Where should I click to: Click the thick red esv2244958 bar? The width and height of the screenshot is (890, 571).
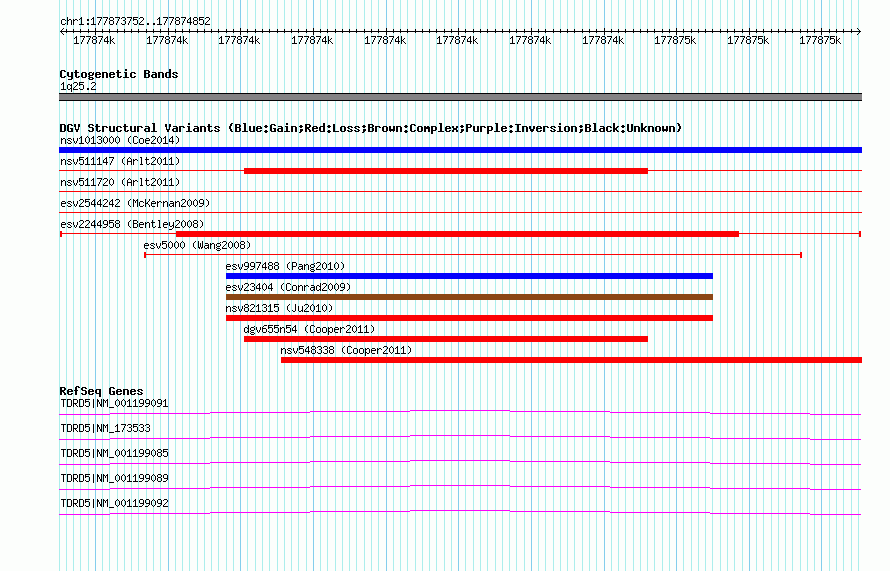pos(457,234)
